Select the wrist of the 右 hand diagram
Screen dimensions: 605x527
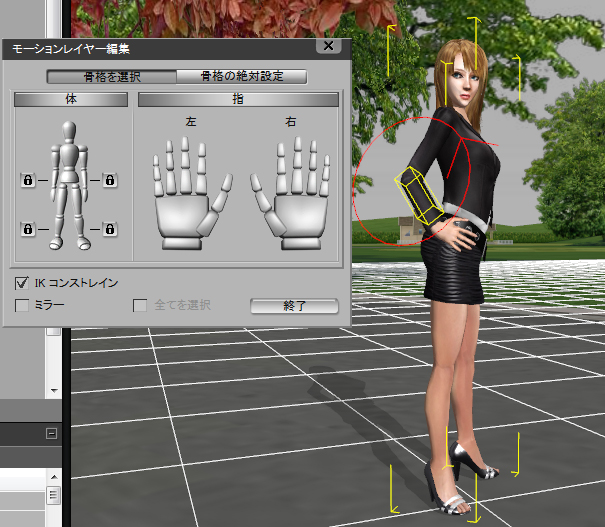[301, 244]
